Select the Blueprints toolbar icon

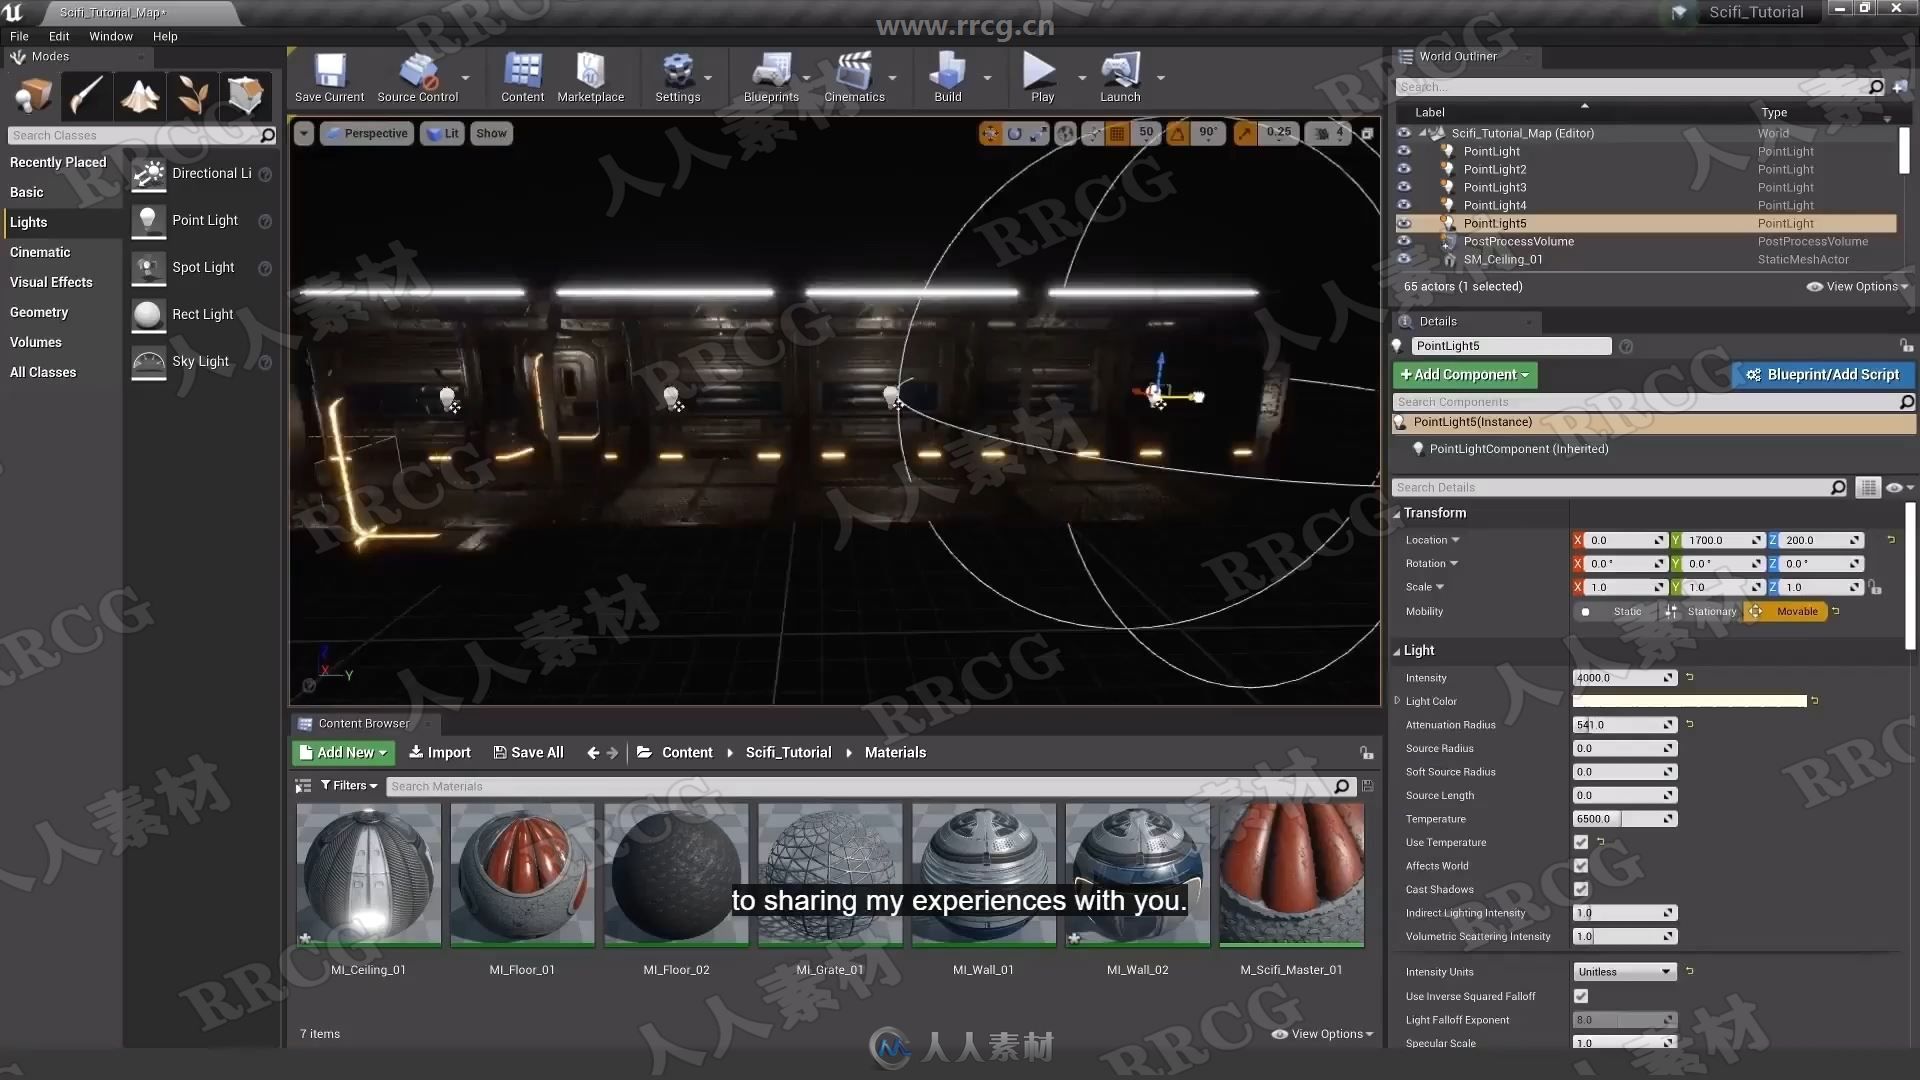pos(770,75)
